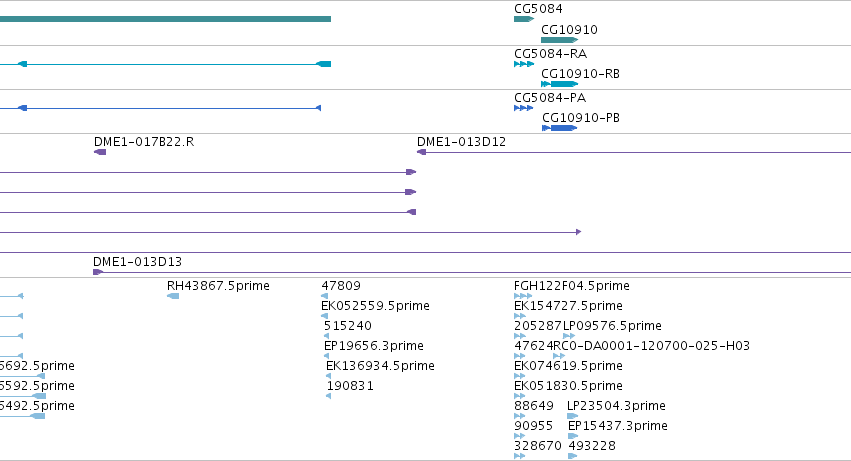Click the EK136934.5prime label
Viewport: 851px width, 461px height.
point(380,366)
